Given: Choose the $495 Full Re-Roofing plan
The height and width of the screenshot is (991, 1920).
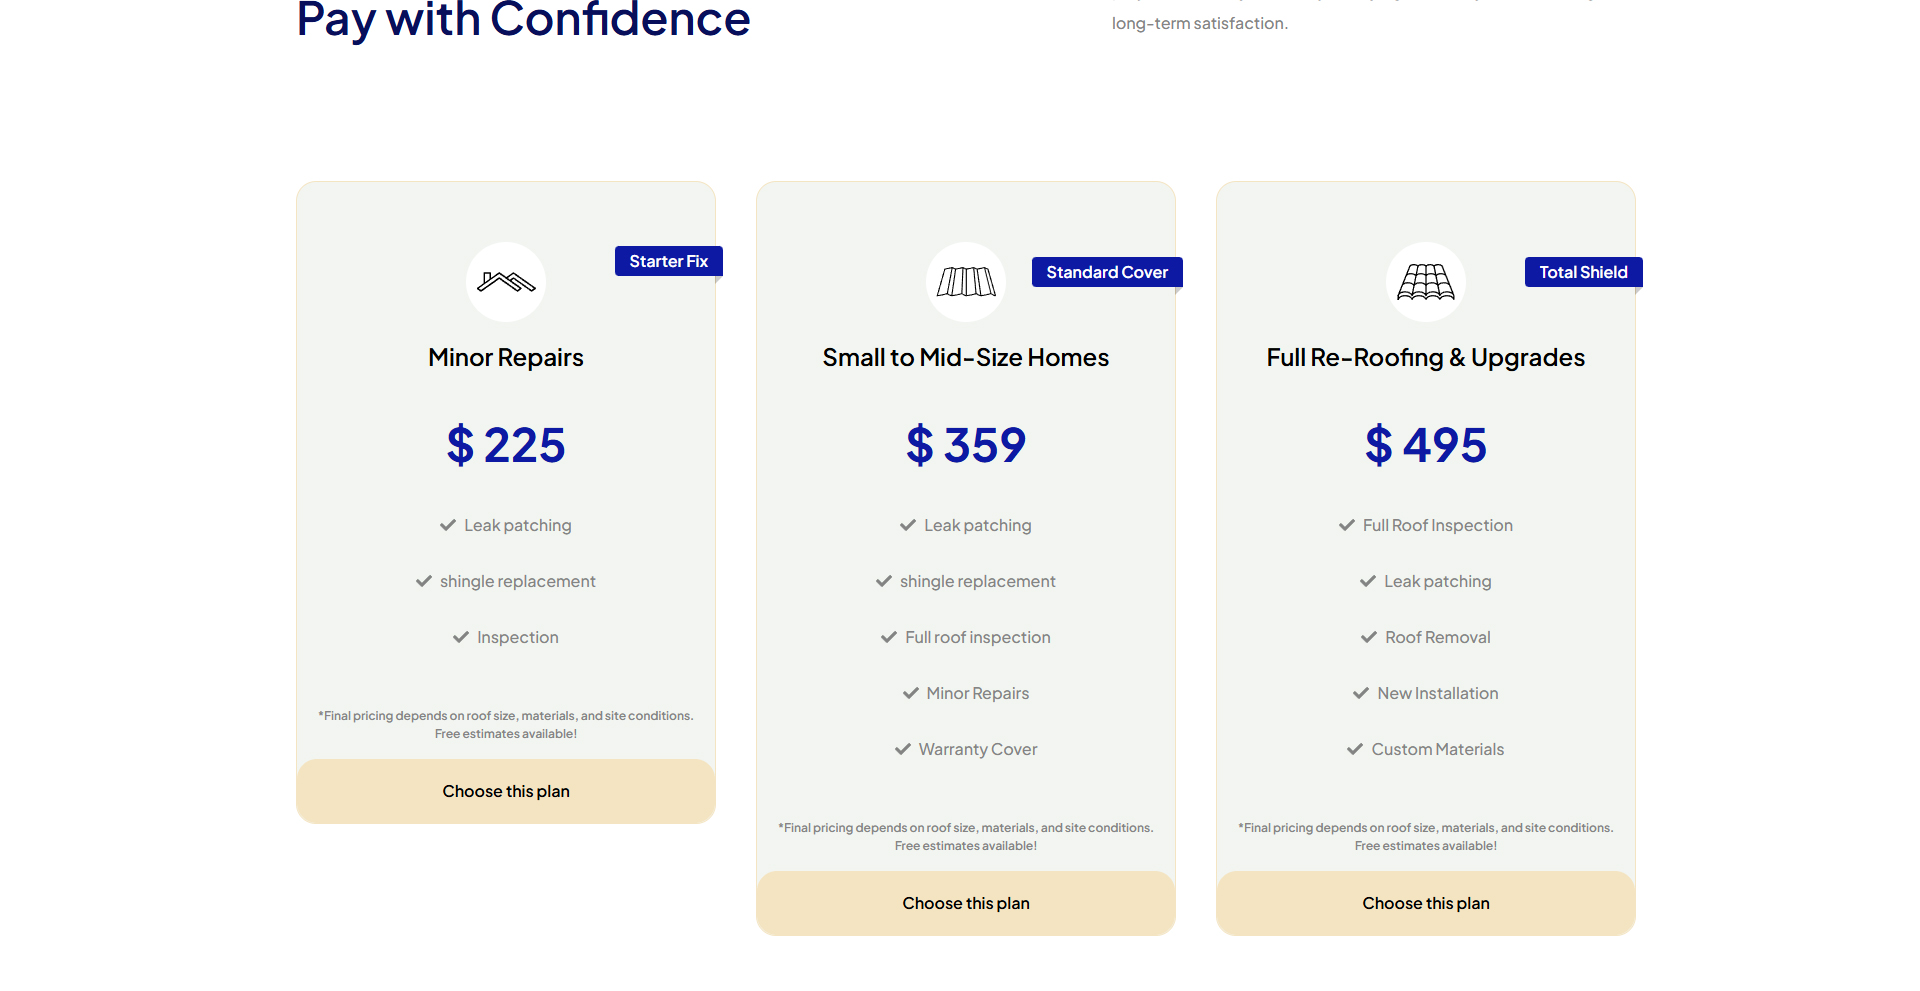Looking at the screenshot, I should pos(1426,903).
